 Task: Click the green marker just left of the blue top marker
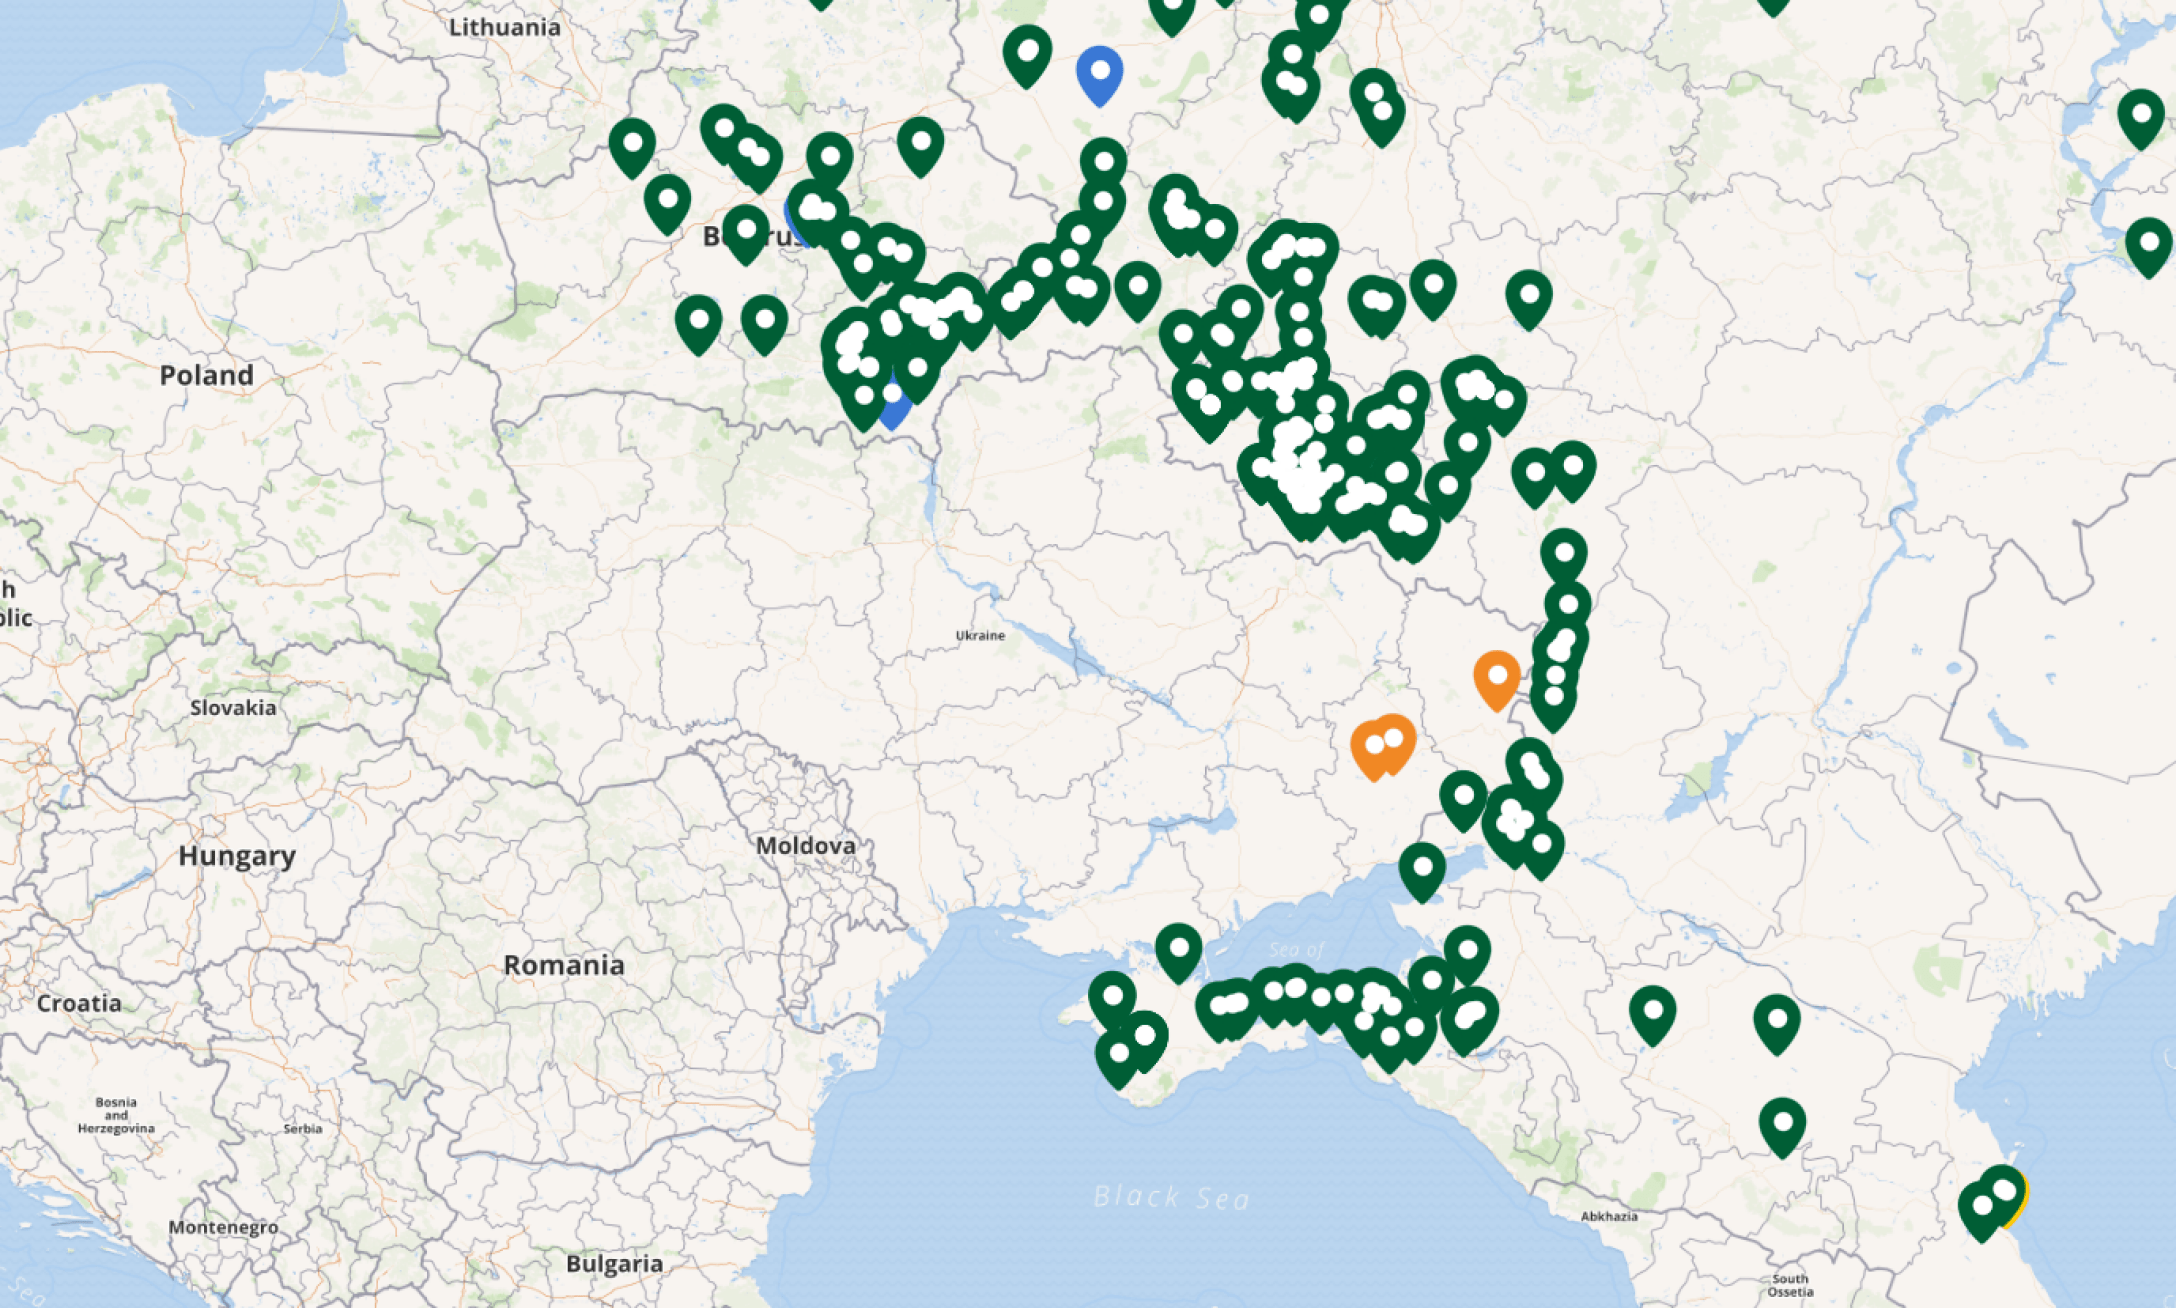1026,56
